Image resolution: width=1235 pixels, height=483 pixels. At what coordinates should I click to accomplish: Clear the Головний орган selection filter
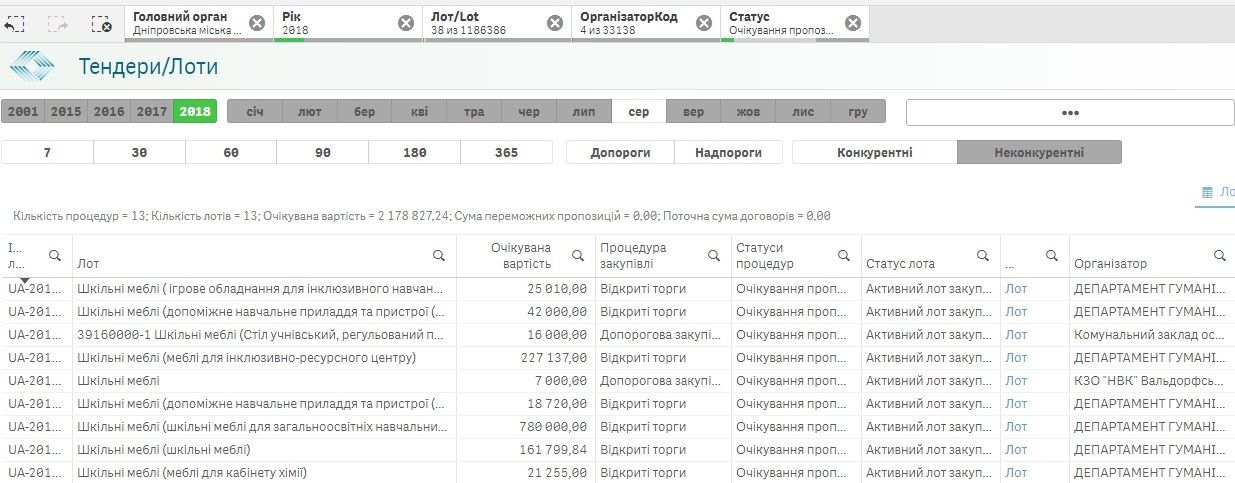257,24
